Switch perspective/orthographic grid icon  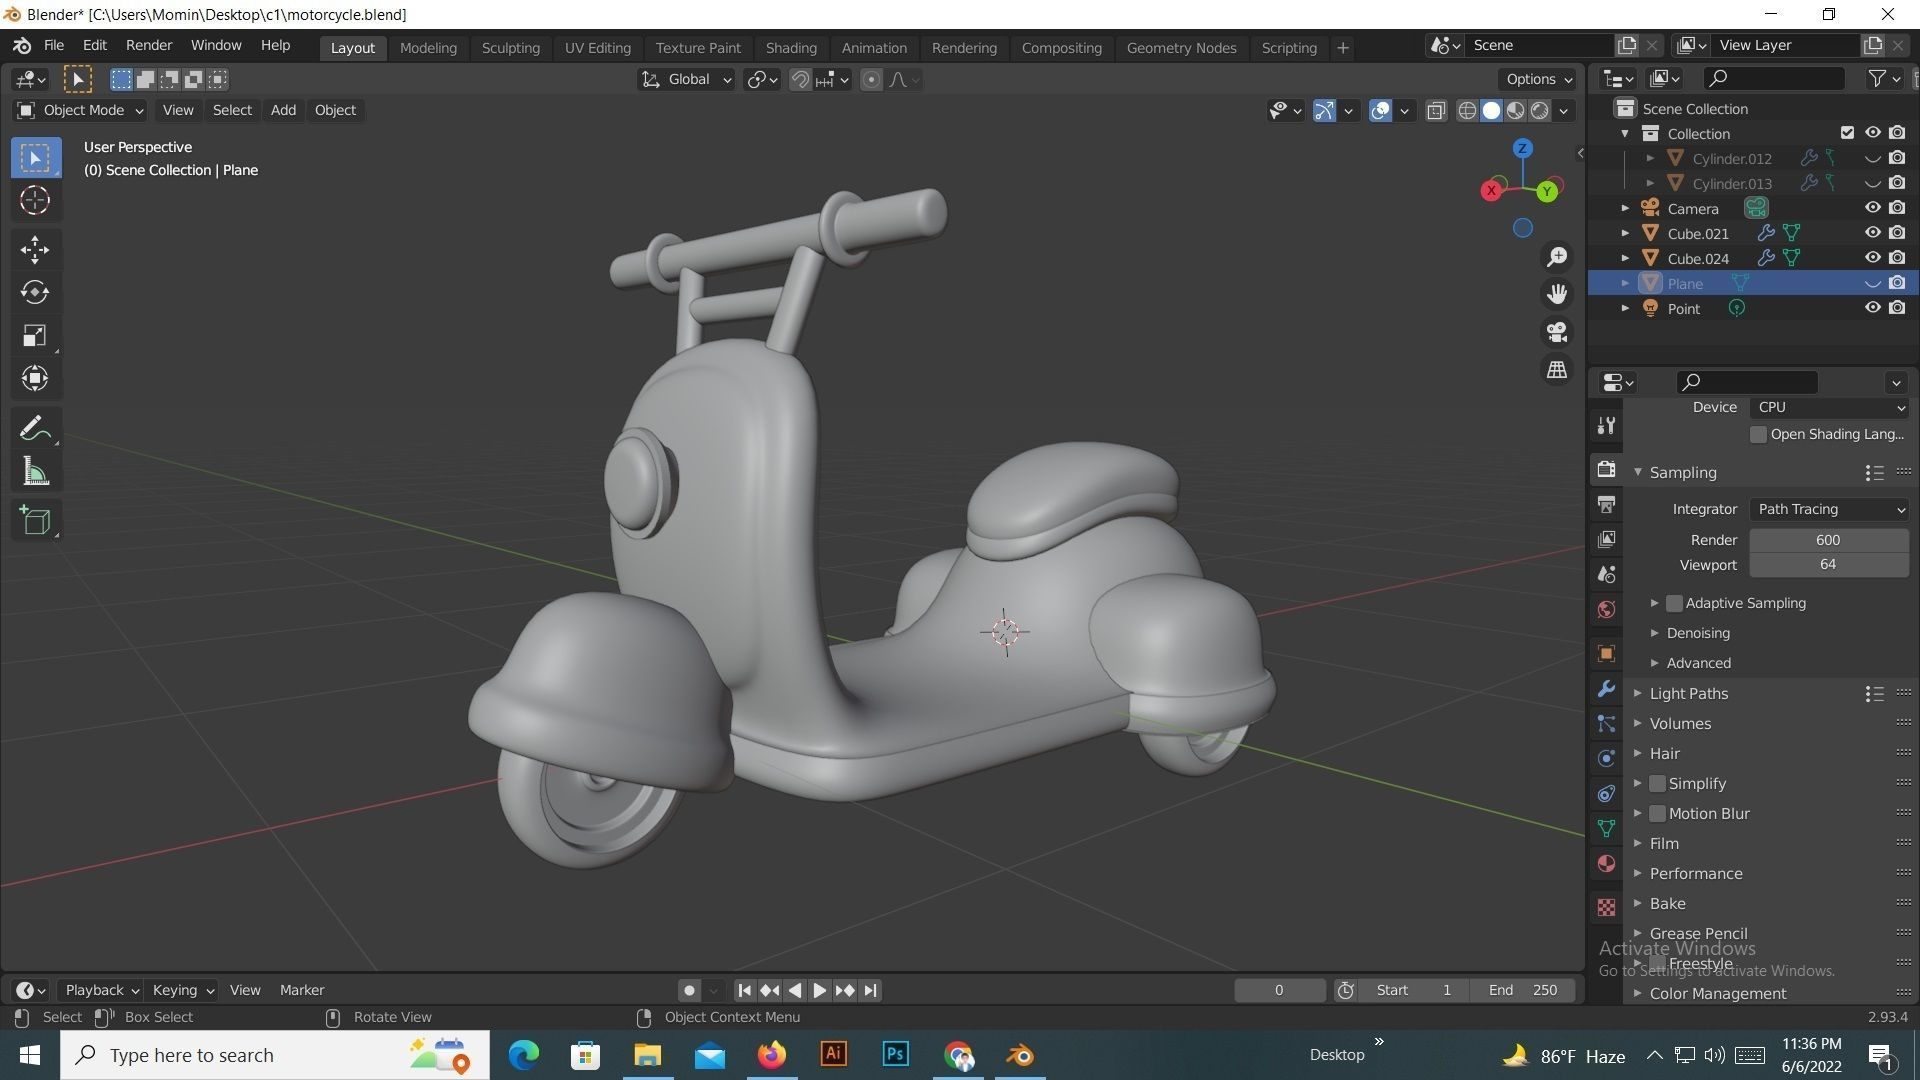point(1557,370)
